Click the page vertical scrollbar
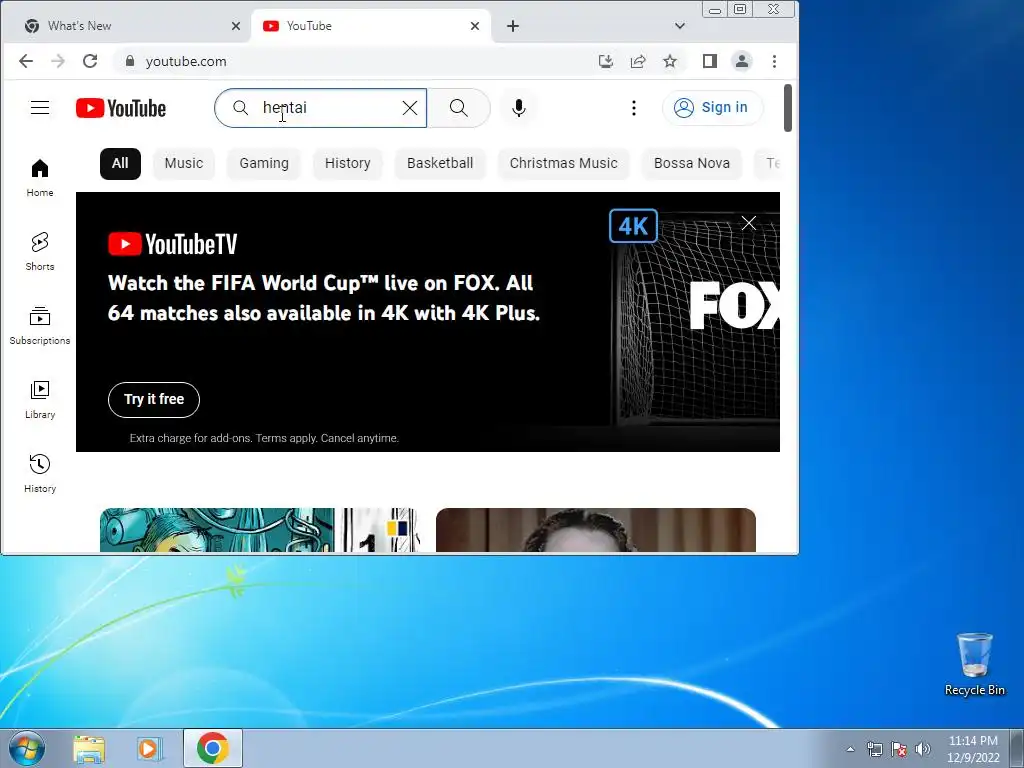Viewport: 1024px width, 768px height. (x=788, y=108)
